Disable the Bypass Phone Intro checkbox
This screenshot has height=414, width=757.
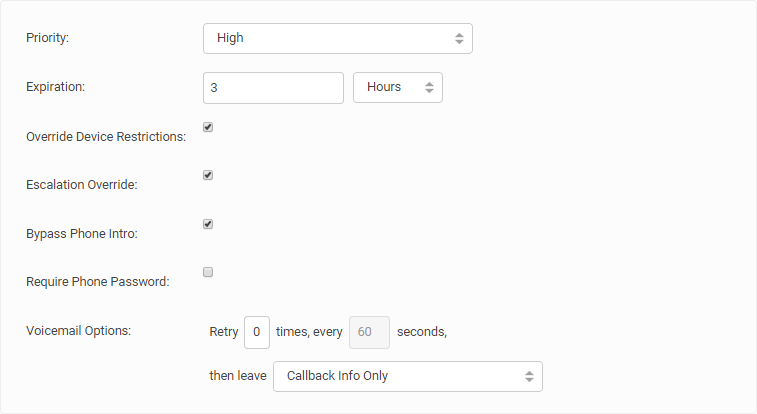coord(208,224)
